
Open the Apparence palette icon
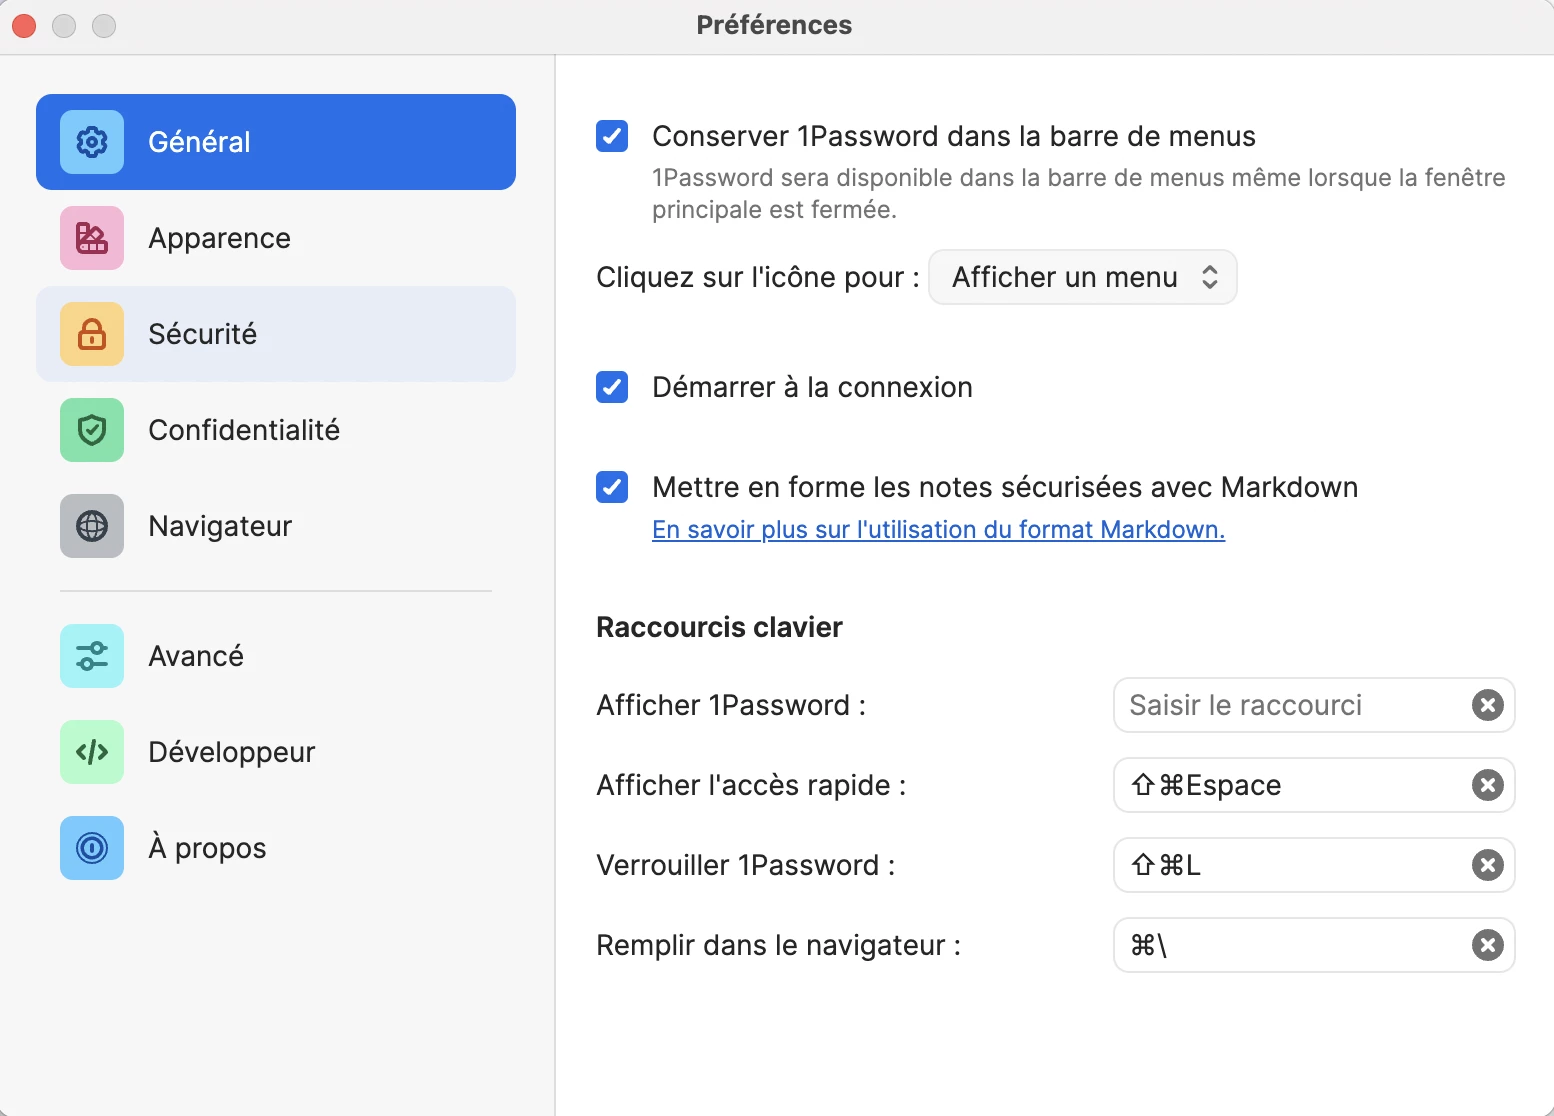pos(92,238)
